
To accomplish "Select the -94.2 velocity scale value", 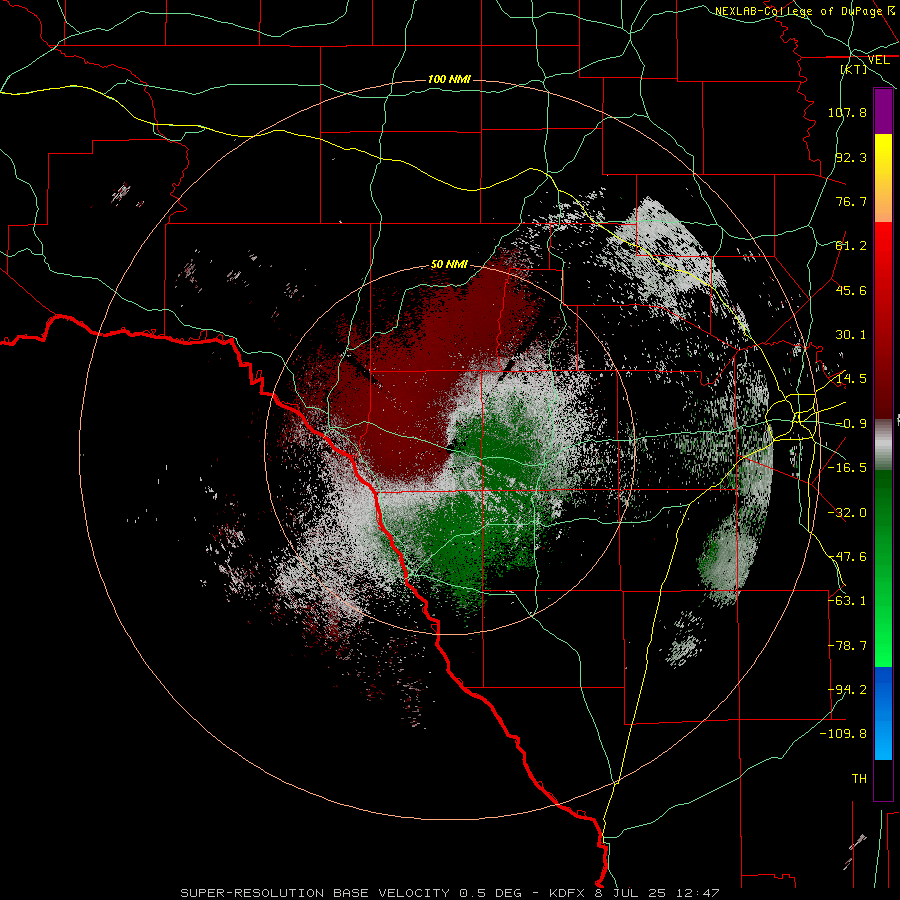I will (x=847, y=690).
